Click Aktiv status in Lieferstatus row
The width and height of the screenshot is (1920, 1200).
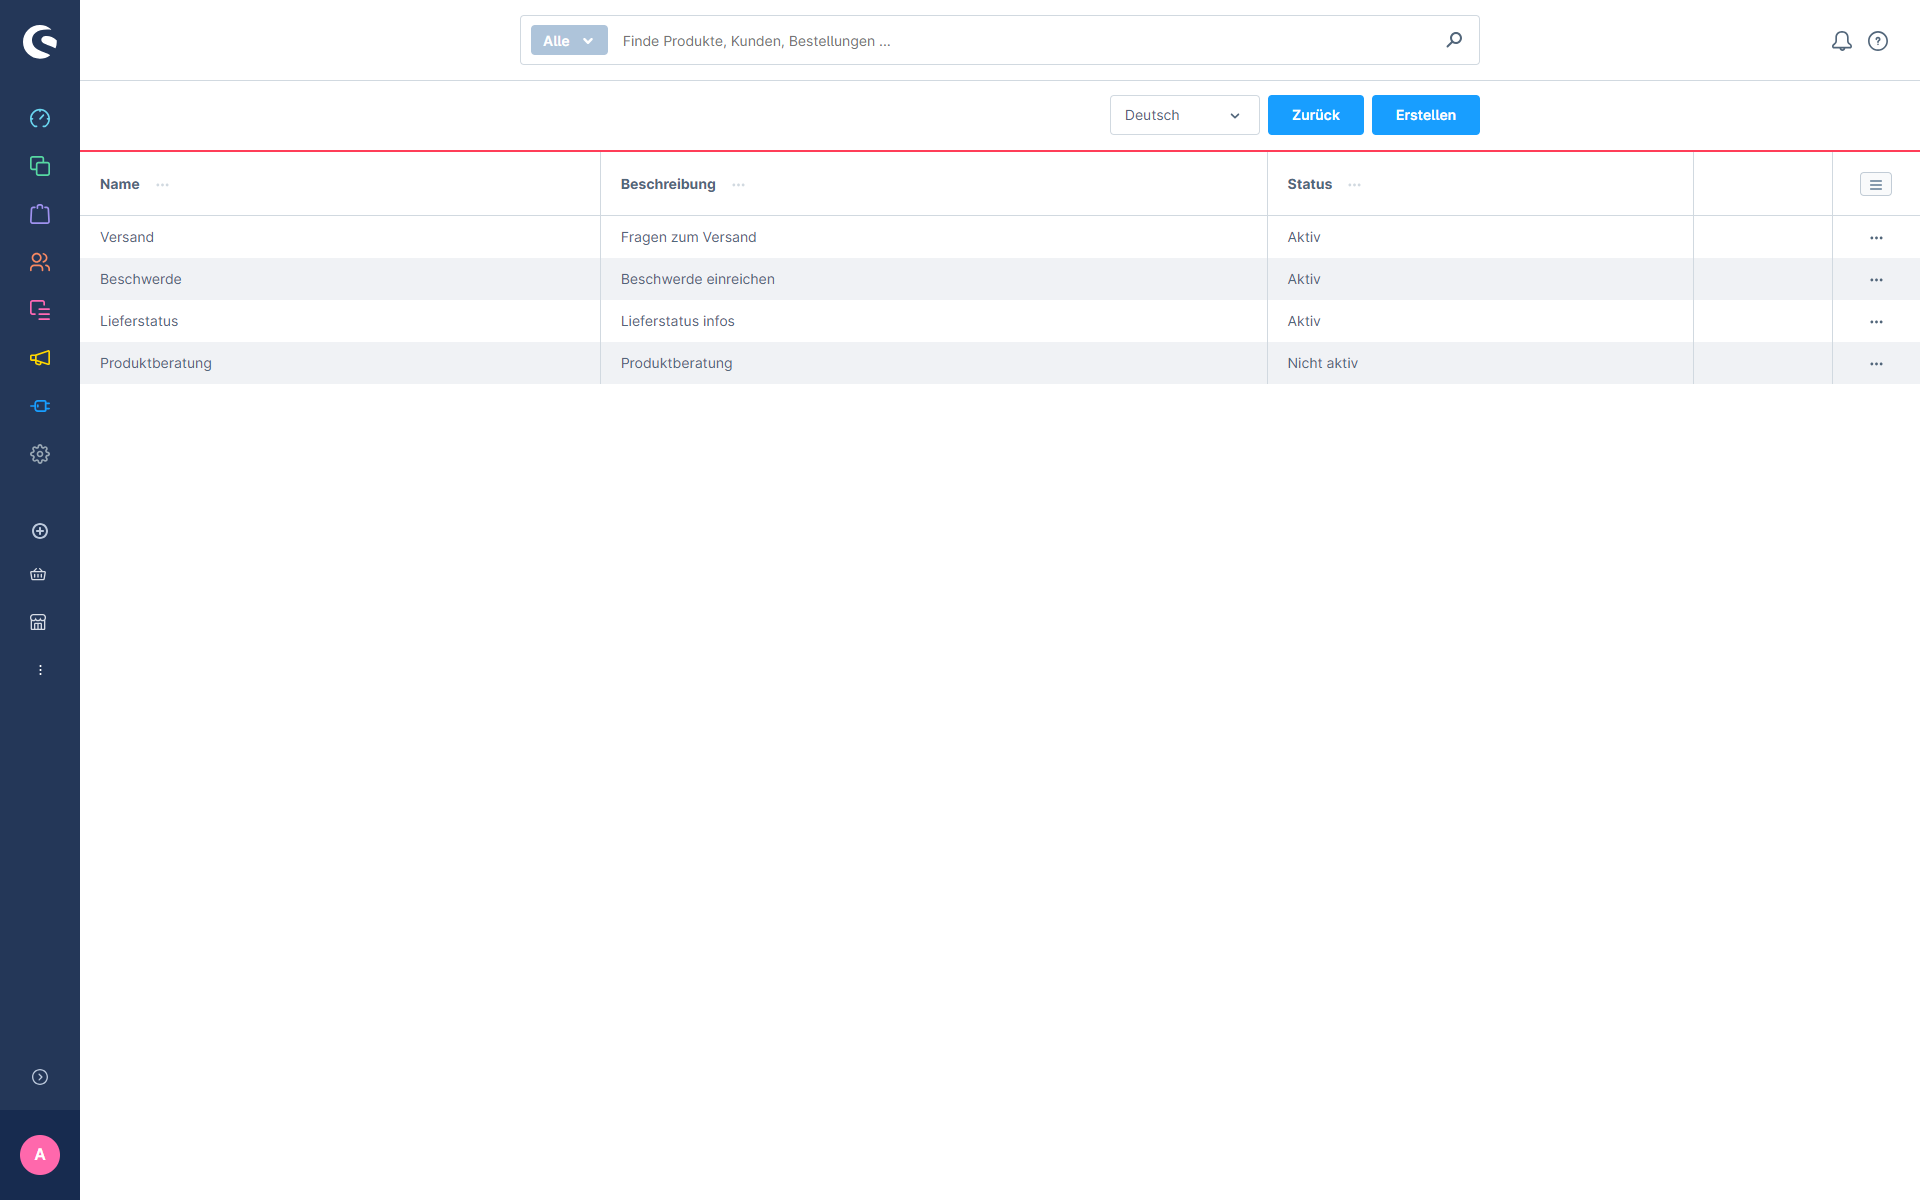click(1304, 321)
